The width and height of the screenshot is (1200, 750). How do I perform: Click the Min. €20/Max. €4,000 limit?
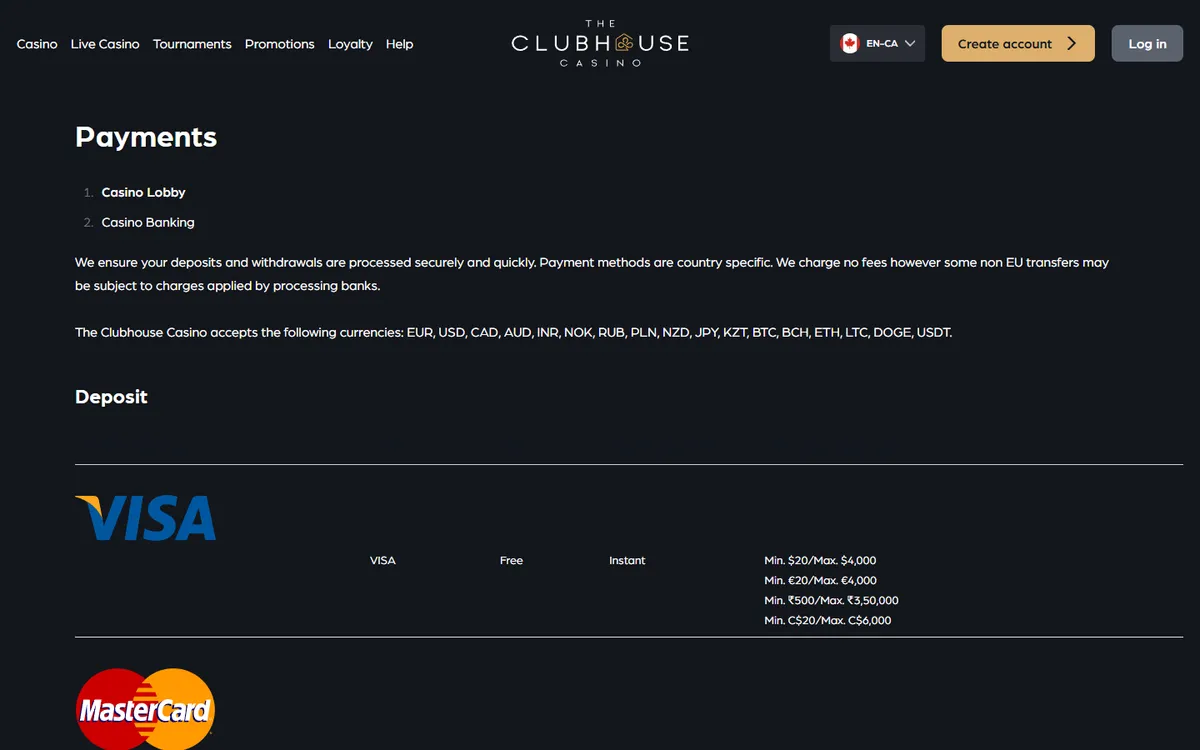pos(820,581)
